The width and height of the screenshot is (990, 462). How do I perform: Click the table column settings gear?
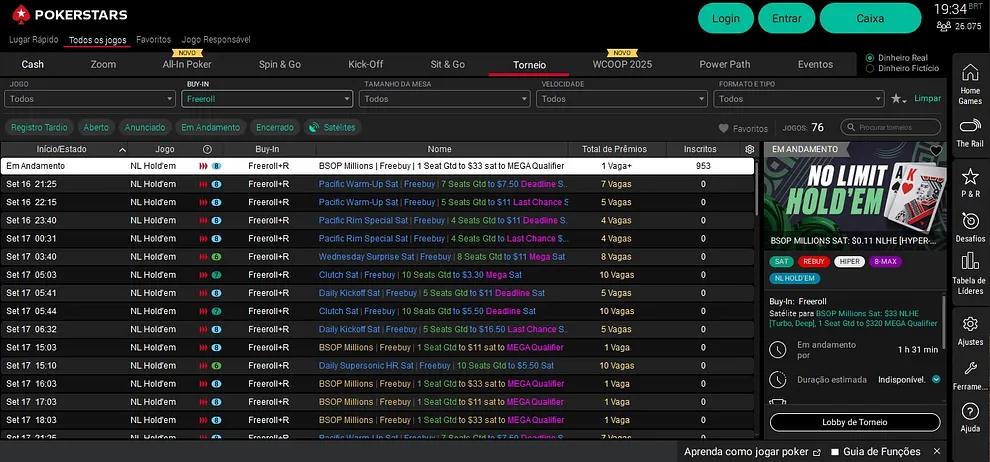[x=749, y=150]
